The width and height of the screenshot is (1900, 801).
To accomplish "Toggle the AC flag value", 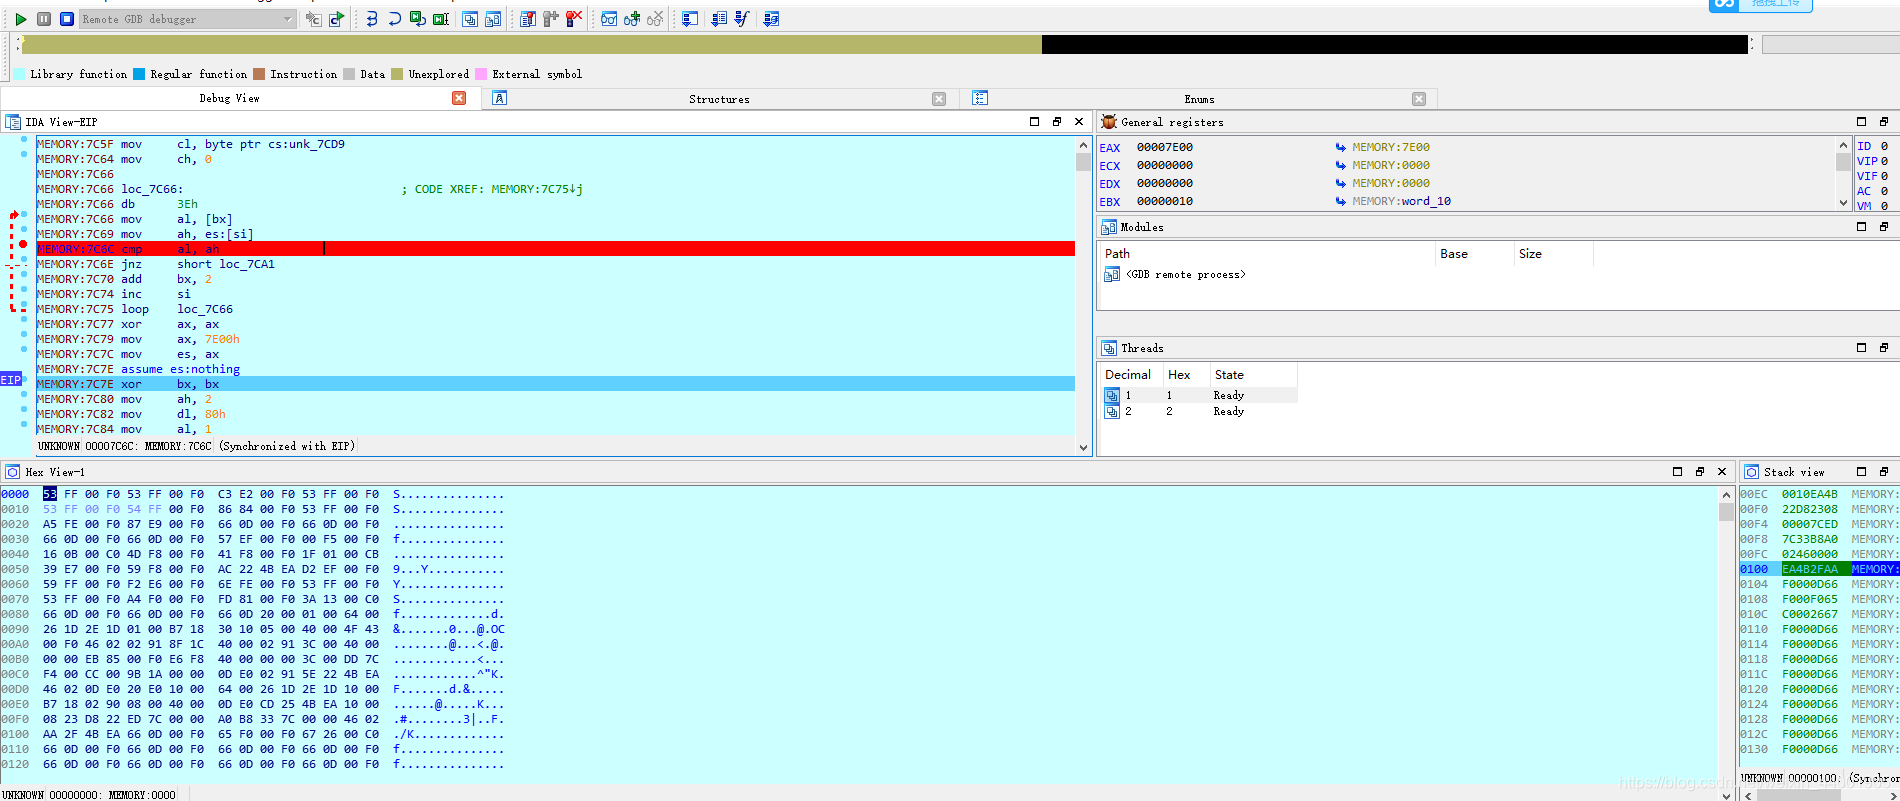I will (x=1884, y=191).
